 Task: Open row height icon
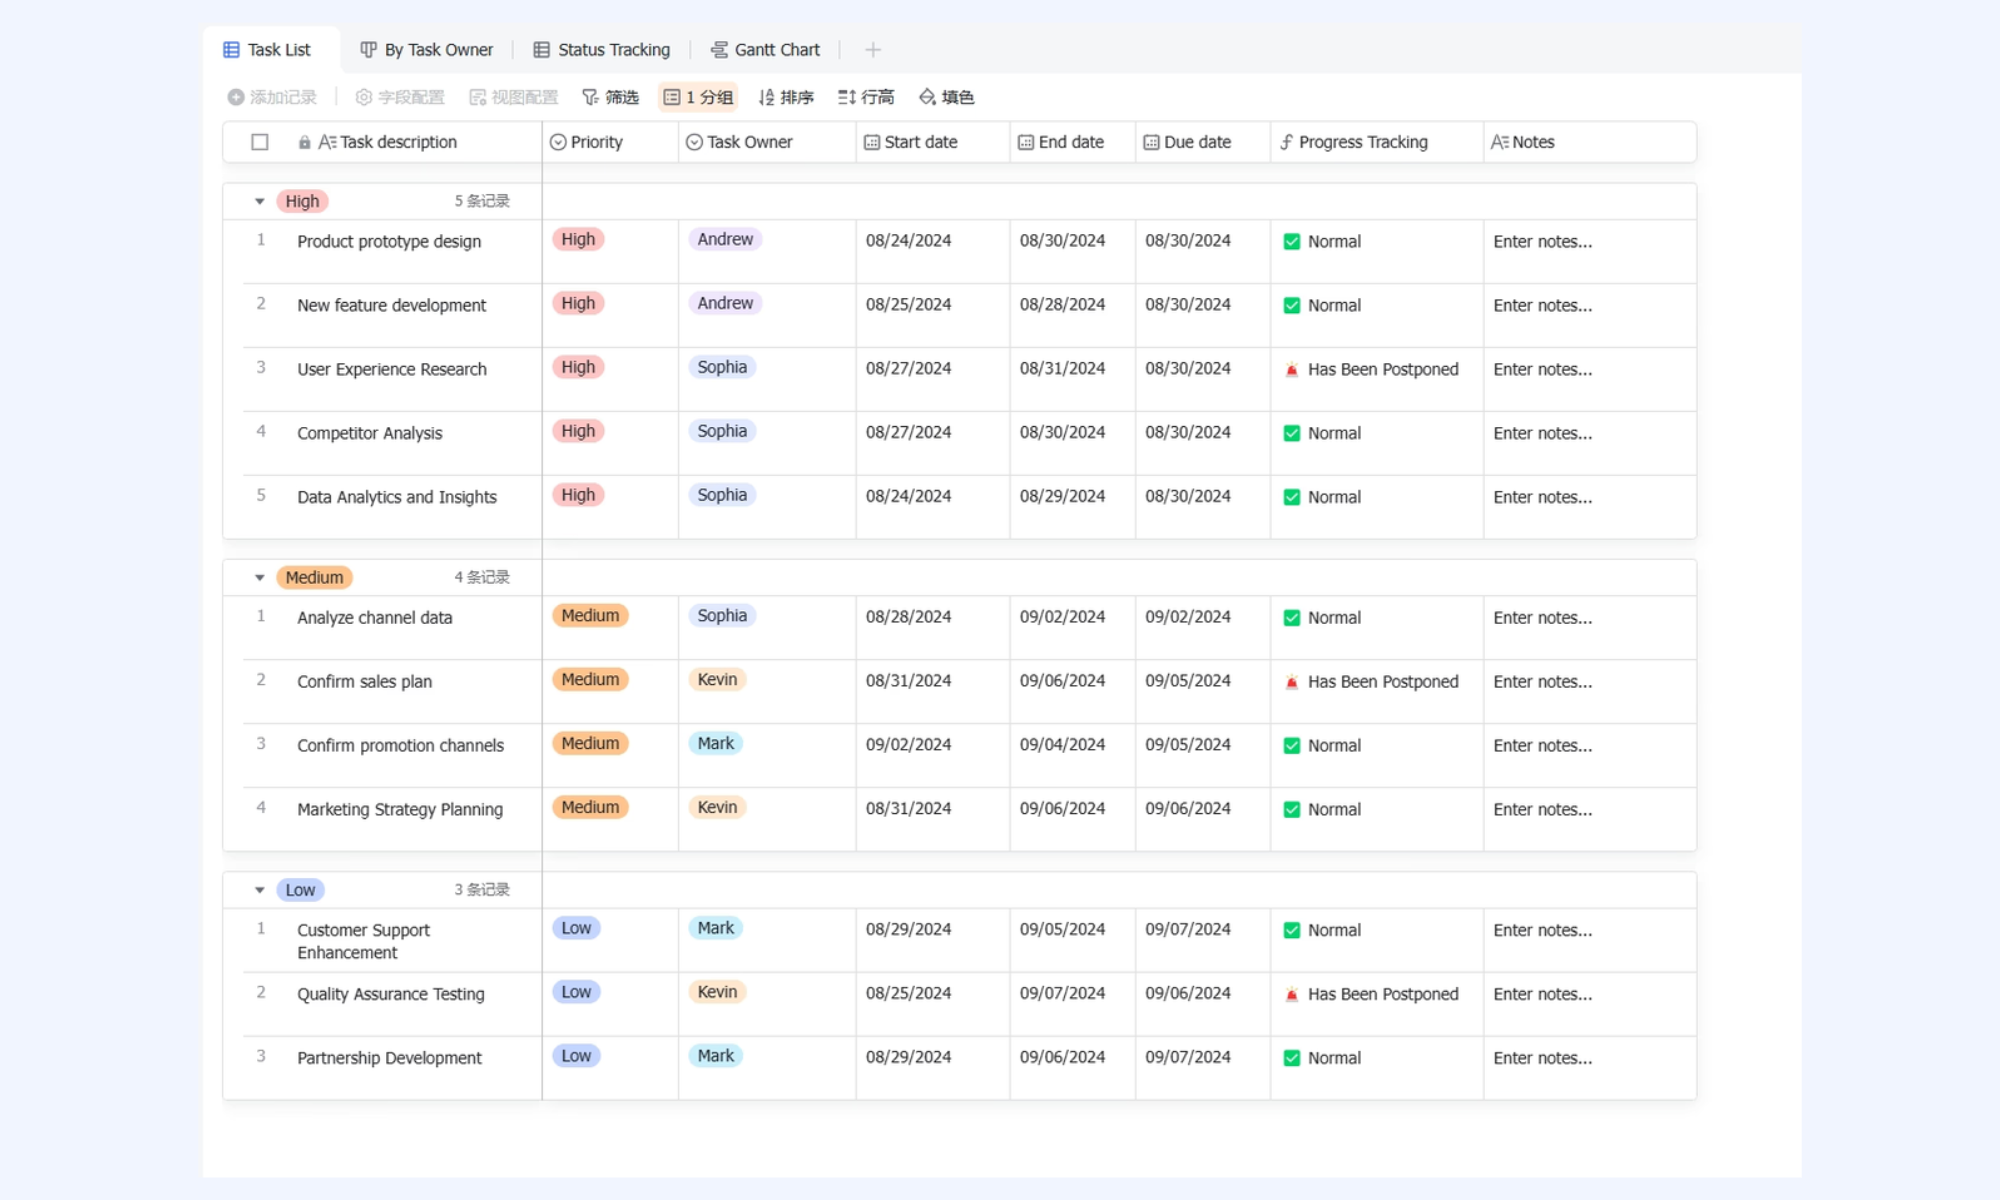point(847,97)
